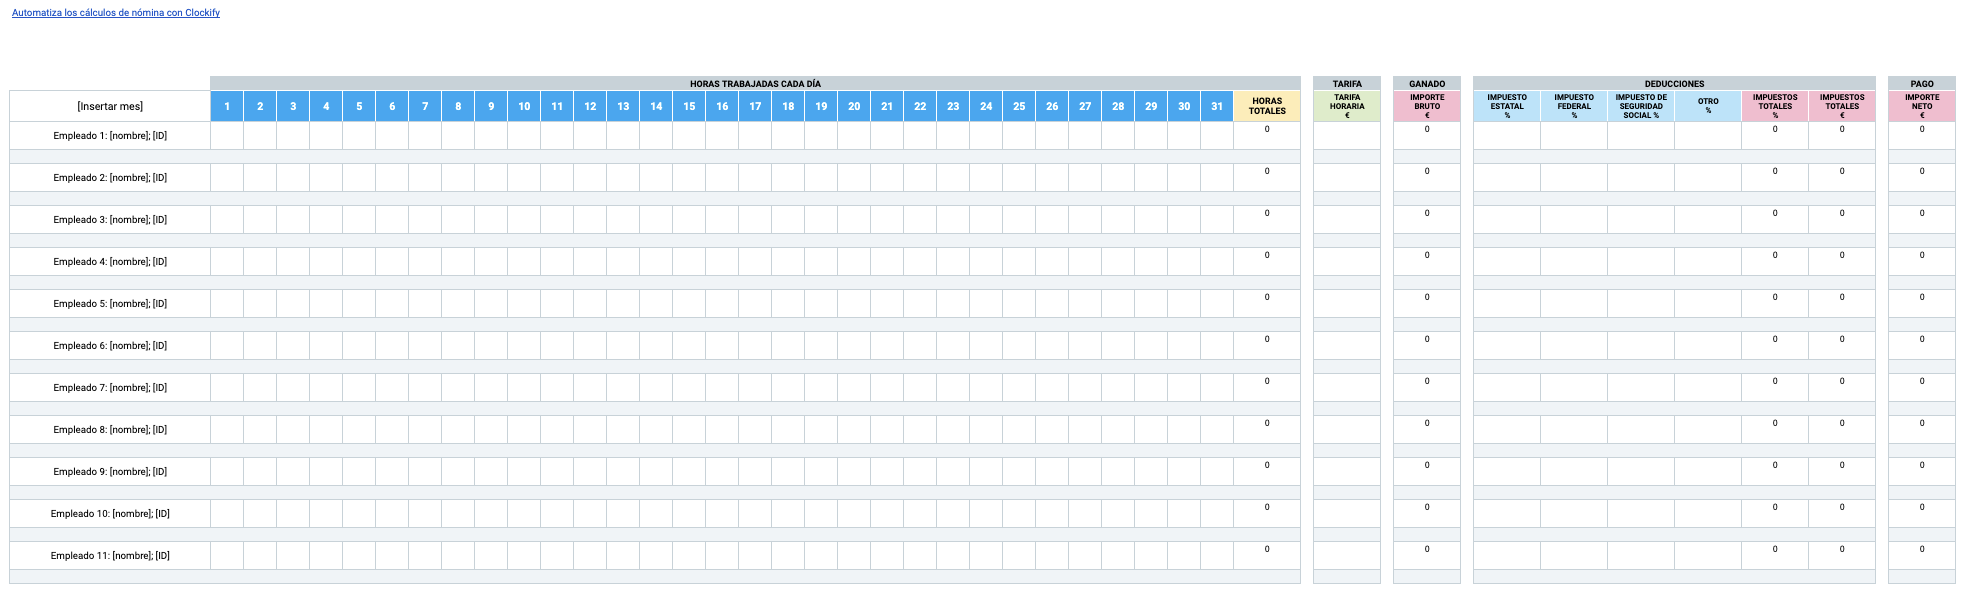Select Empleado 11's impuestos totales € value

point(1842,556)
